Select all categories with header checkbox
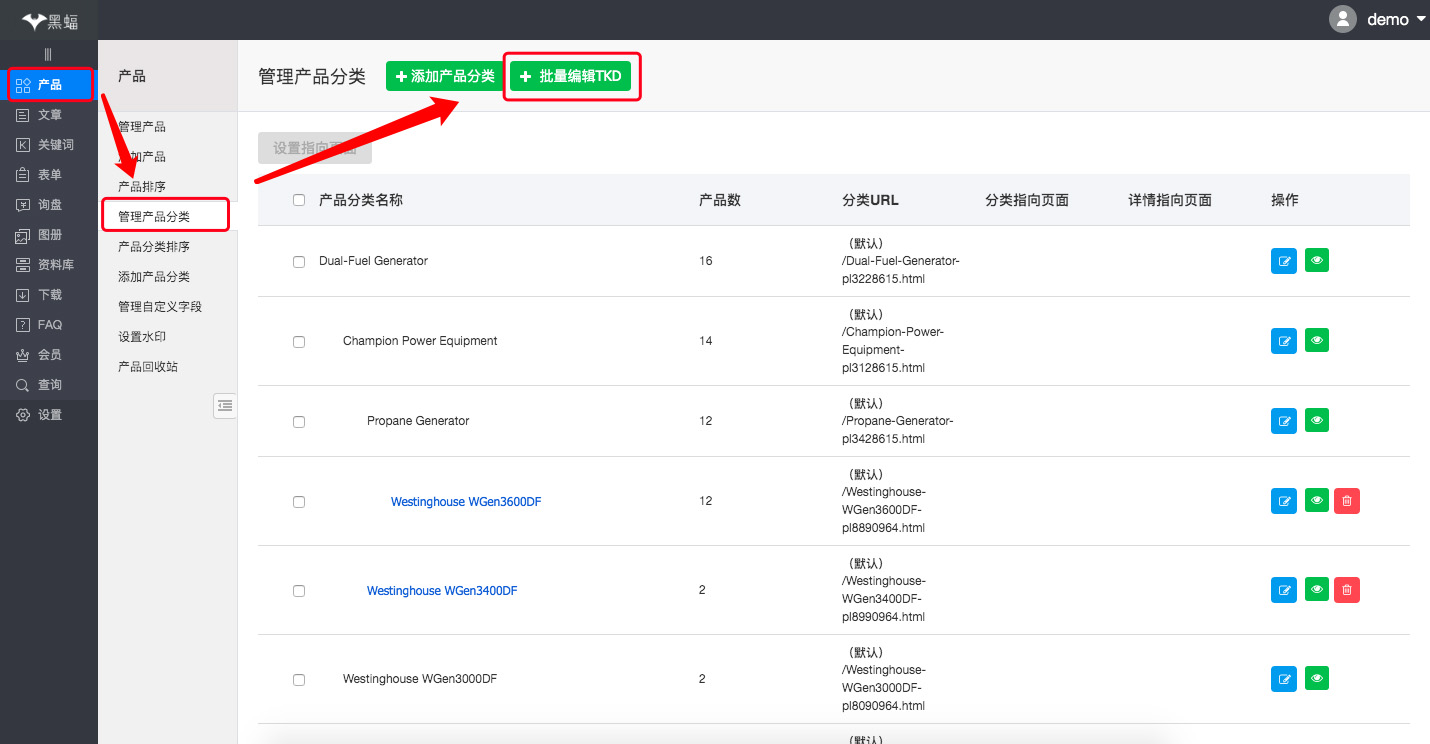The height and width of the screenshot is (744, 1430). 299,200
